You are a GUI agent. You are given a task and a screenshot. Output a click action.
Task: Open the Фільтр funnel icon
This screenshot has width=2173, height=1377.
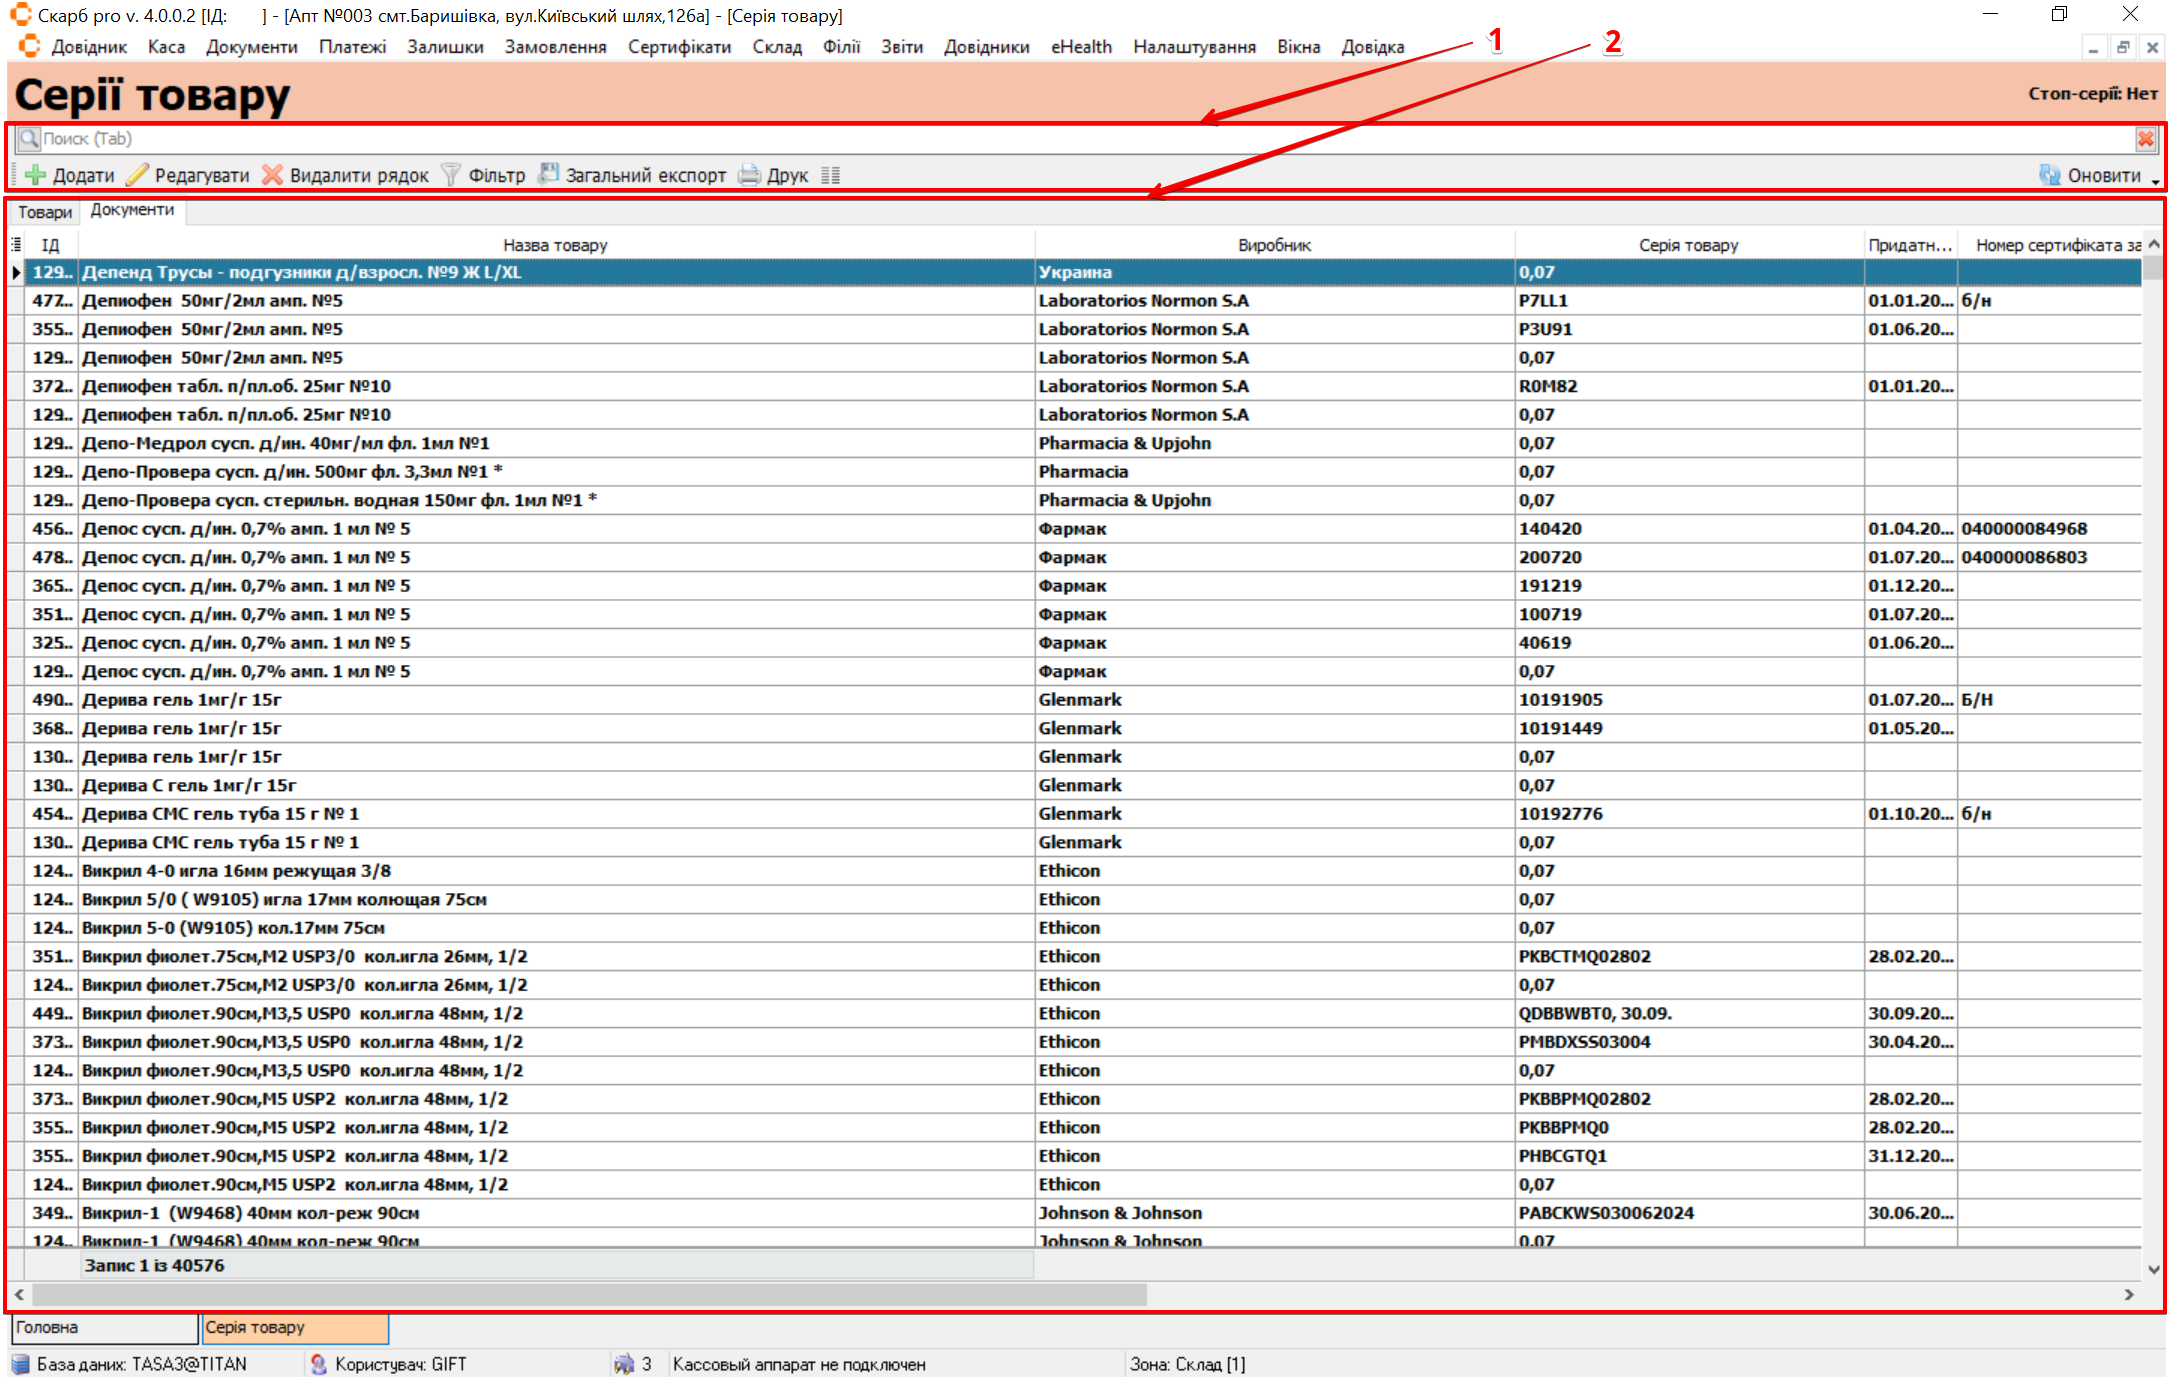(x=451, y=175)
